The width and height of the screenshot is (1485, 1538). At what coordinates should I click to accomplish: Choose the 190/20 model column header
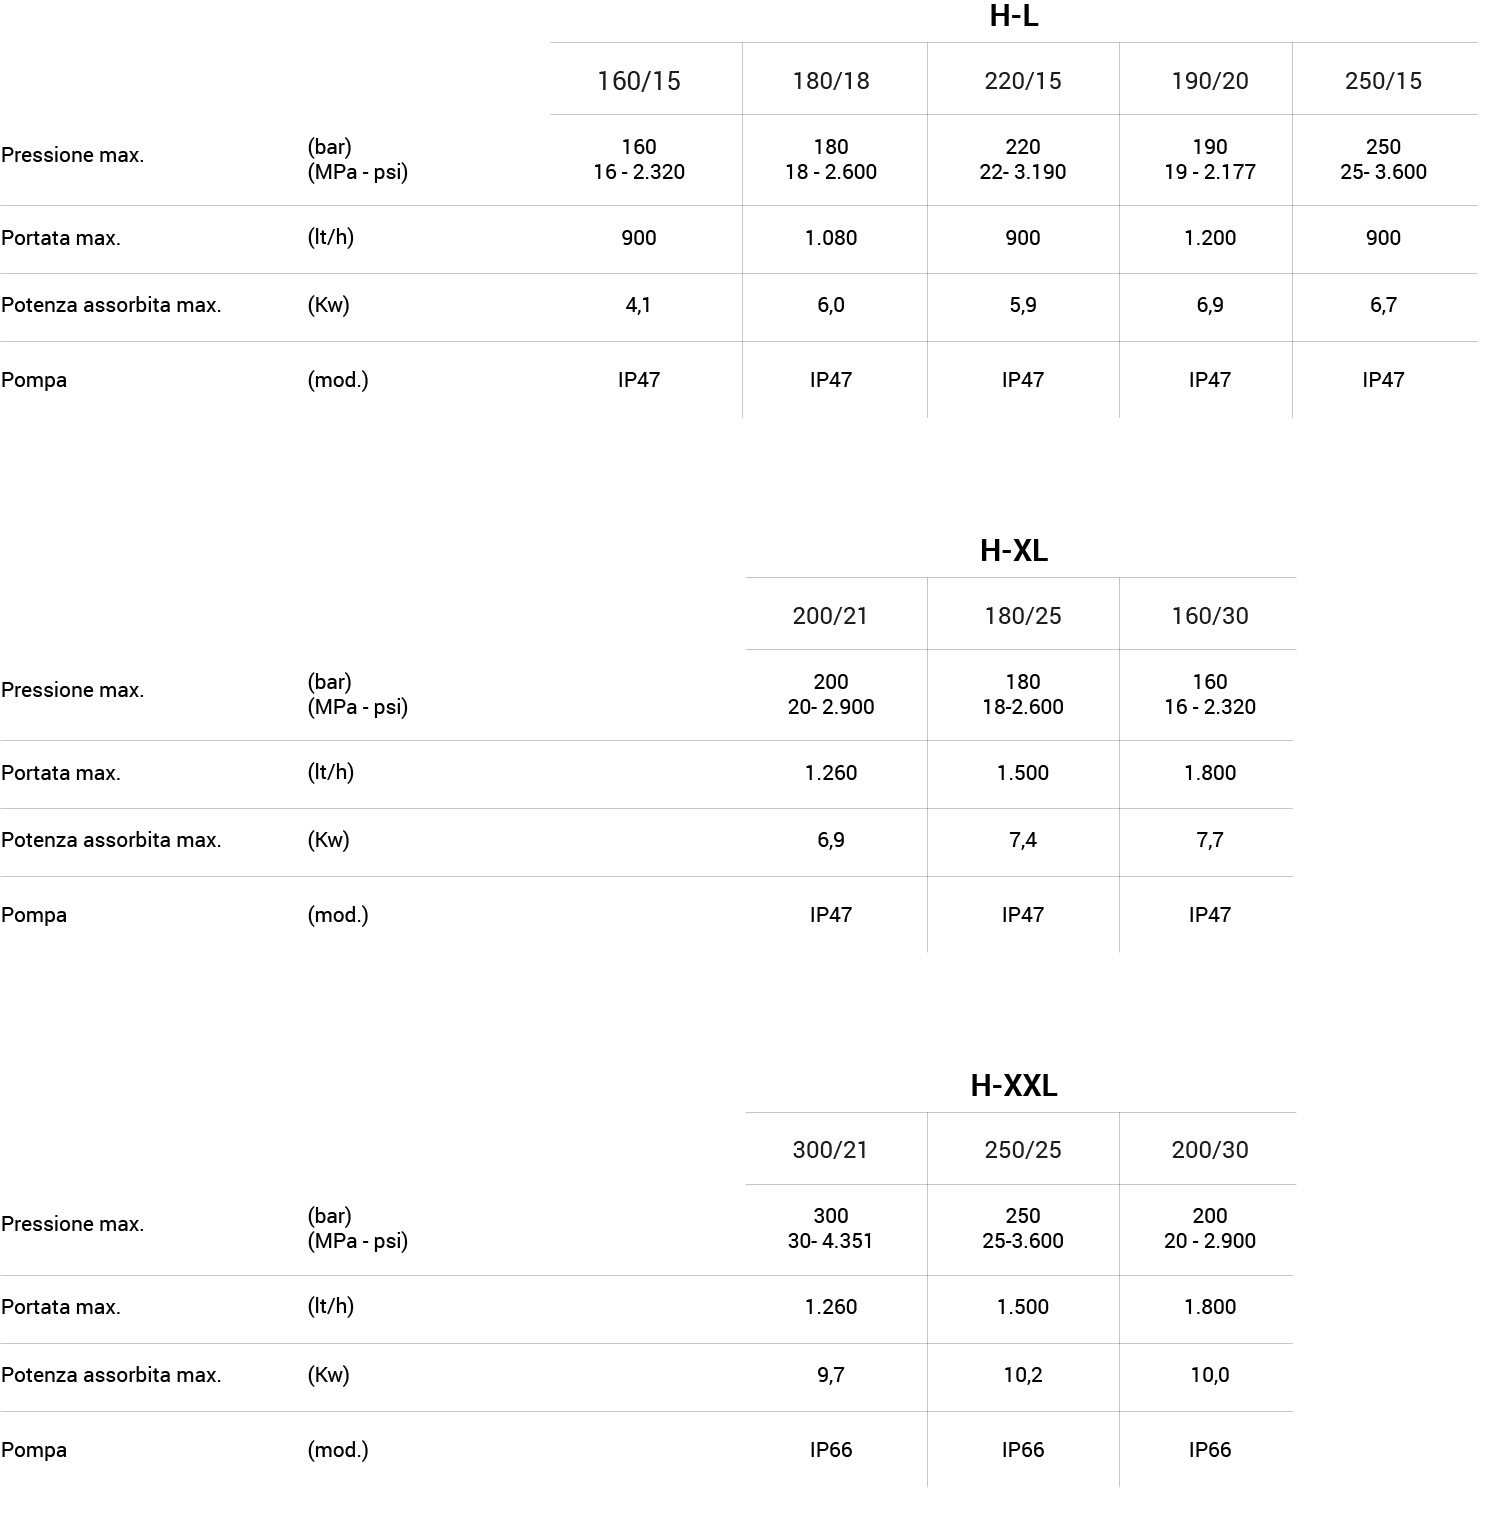[1209, 81]
